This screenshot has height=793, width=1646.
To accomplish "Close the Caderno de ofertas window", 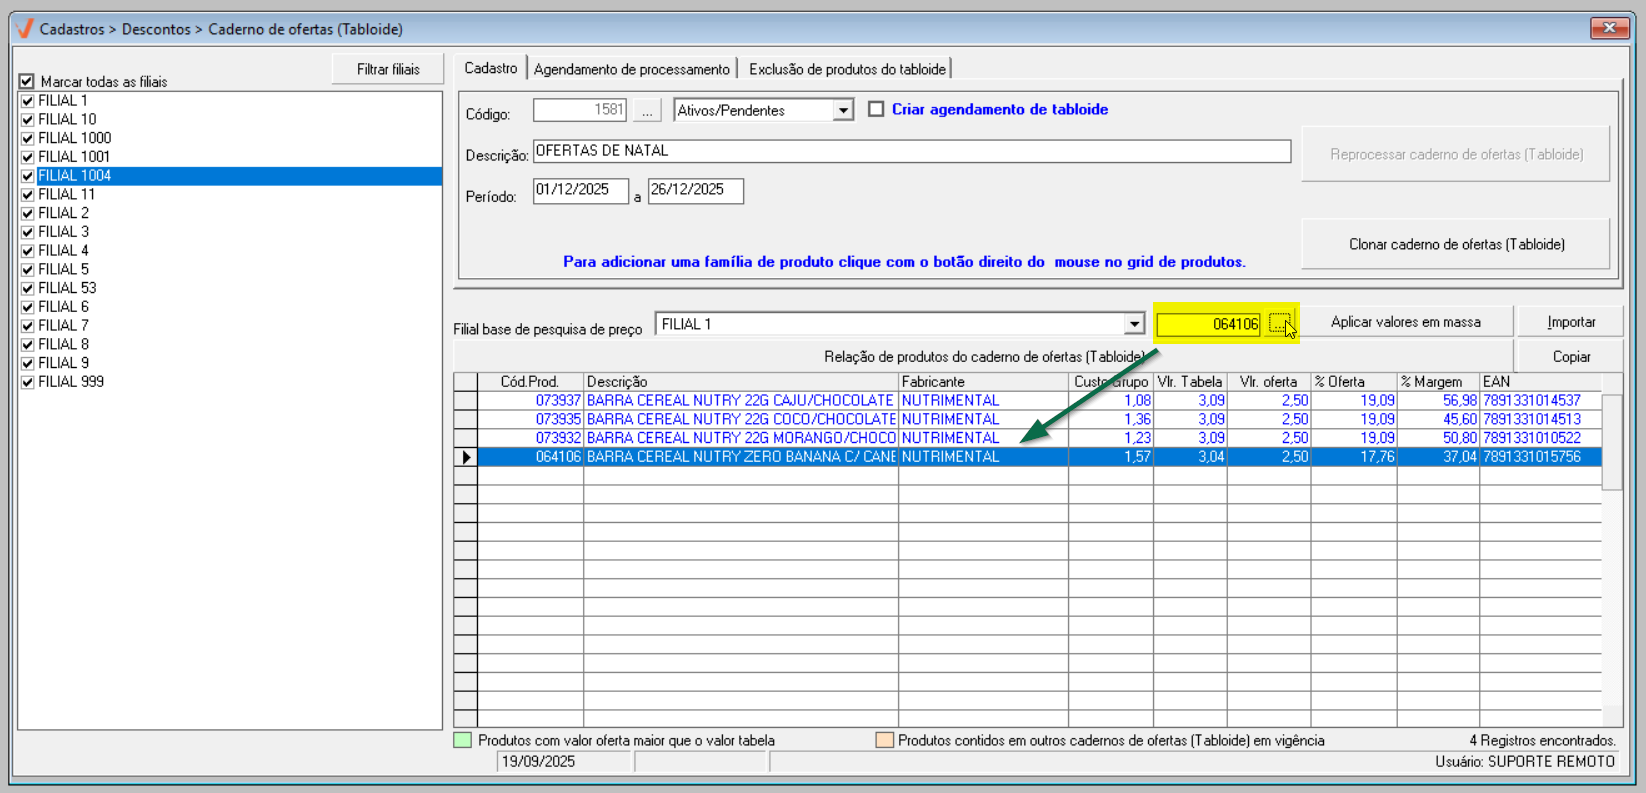I will pyautogui.click(x=1609, y=28).
